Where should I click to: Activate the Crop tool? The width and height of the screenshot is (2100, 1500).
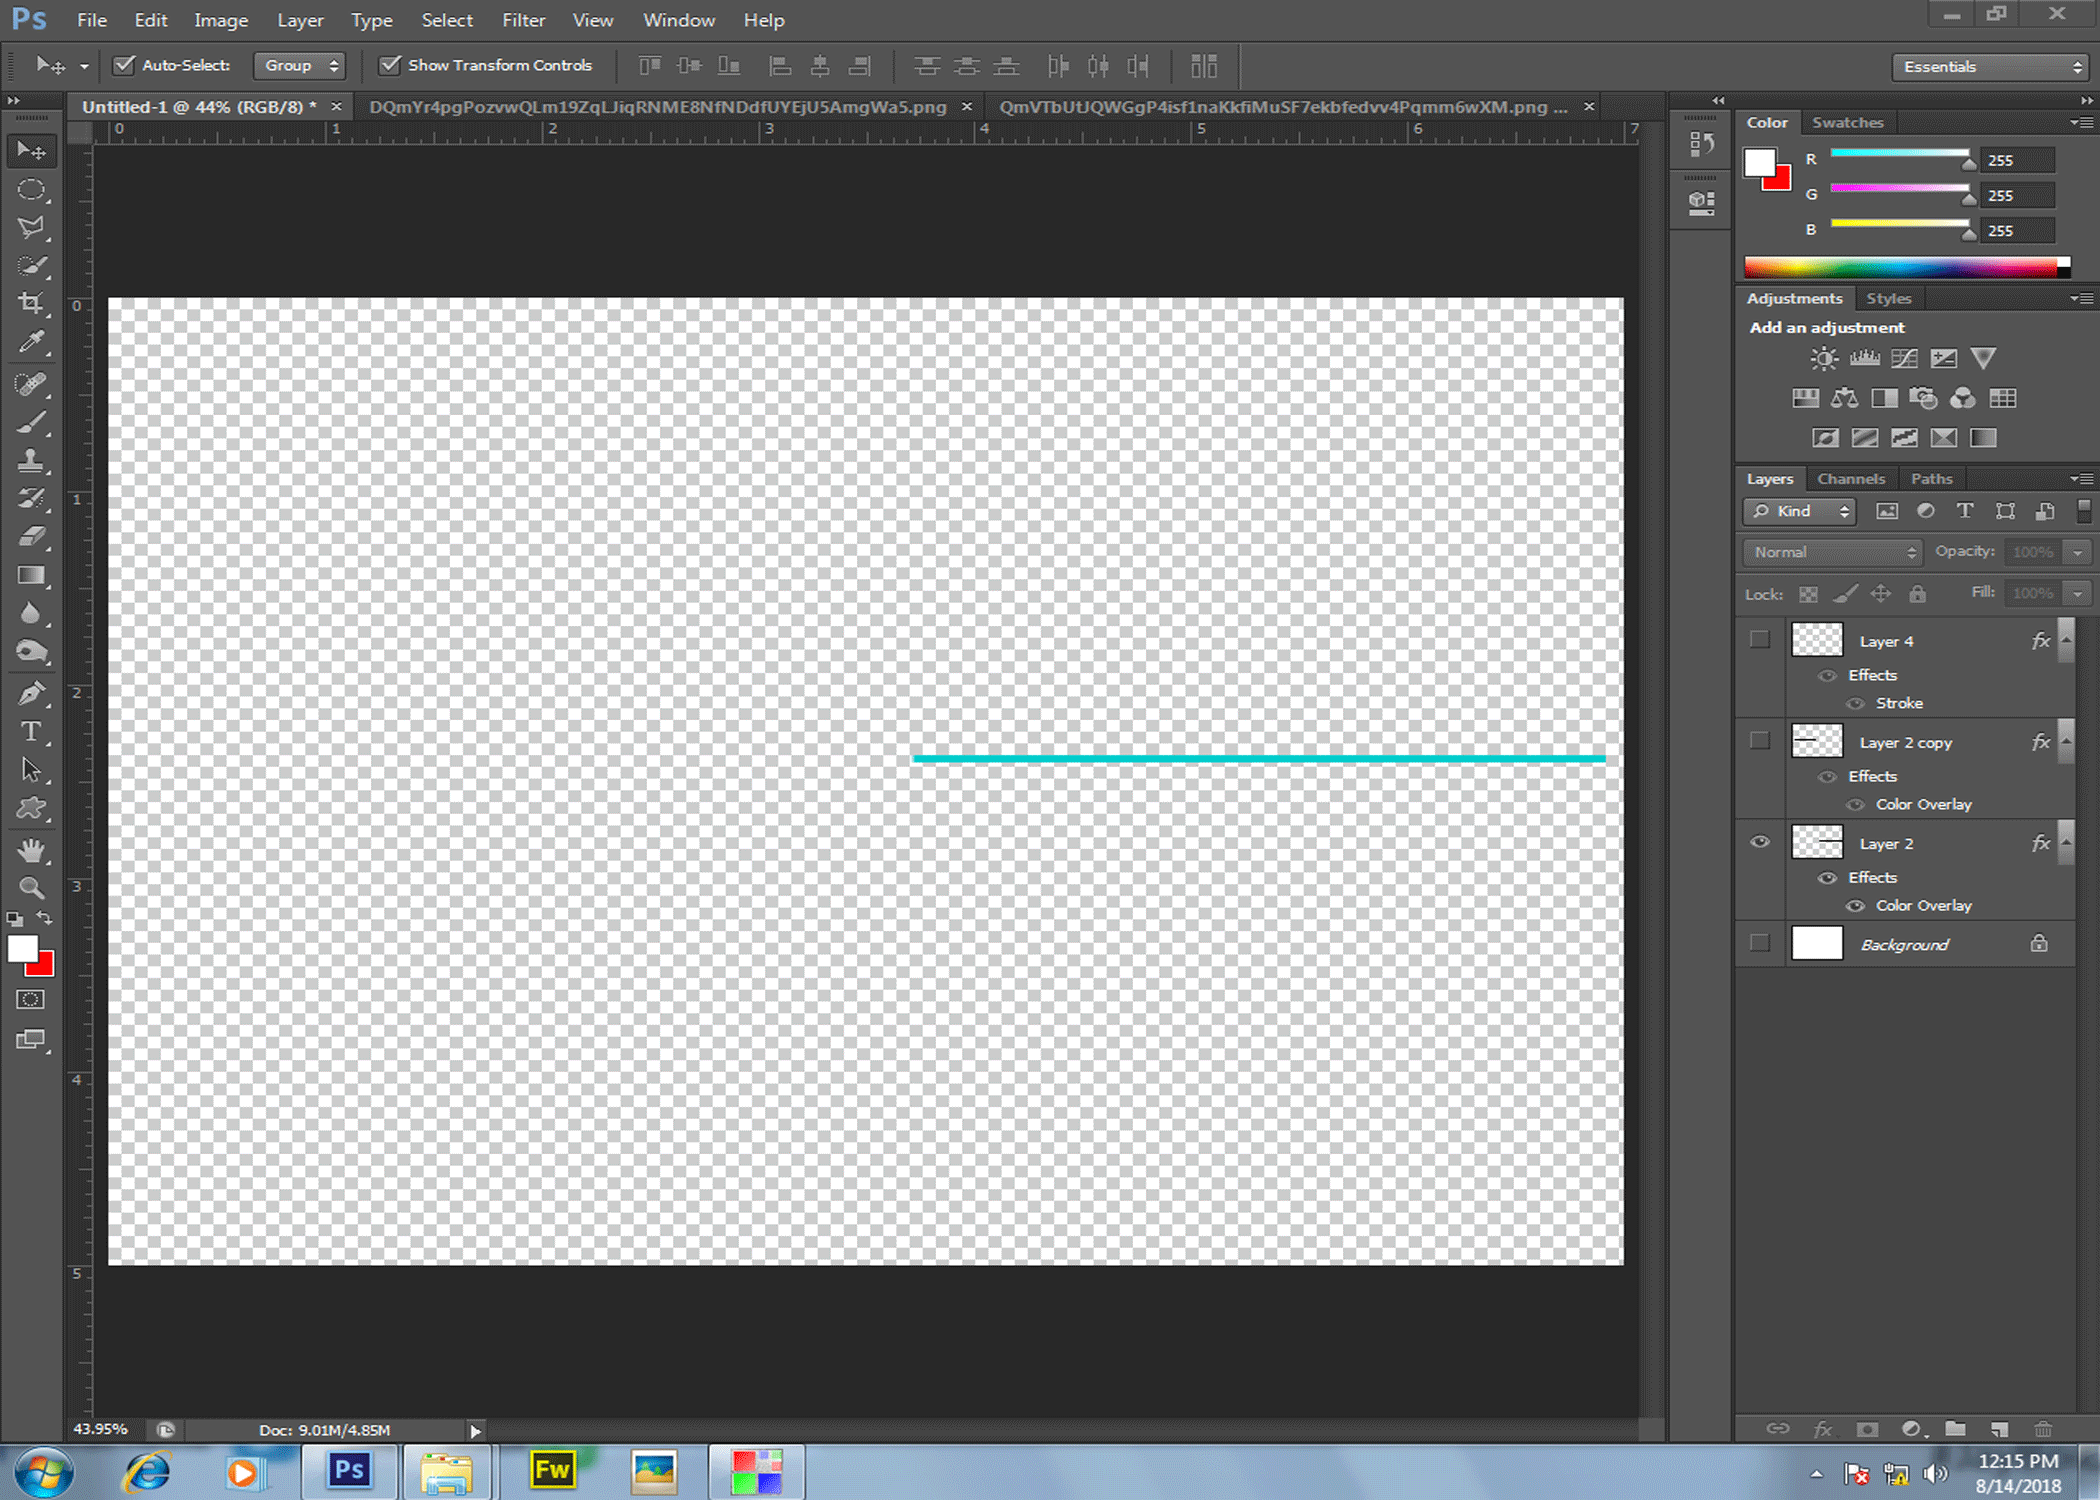31,303
